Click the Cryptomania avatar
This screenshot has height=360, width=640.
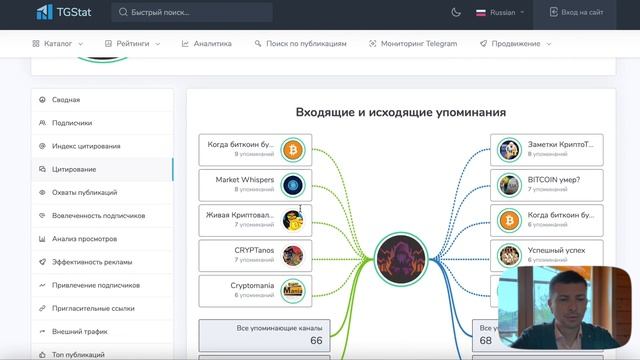pyautogui.click(x=293, y=291)
